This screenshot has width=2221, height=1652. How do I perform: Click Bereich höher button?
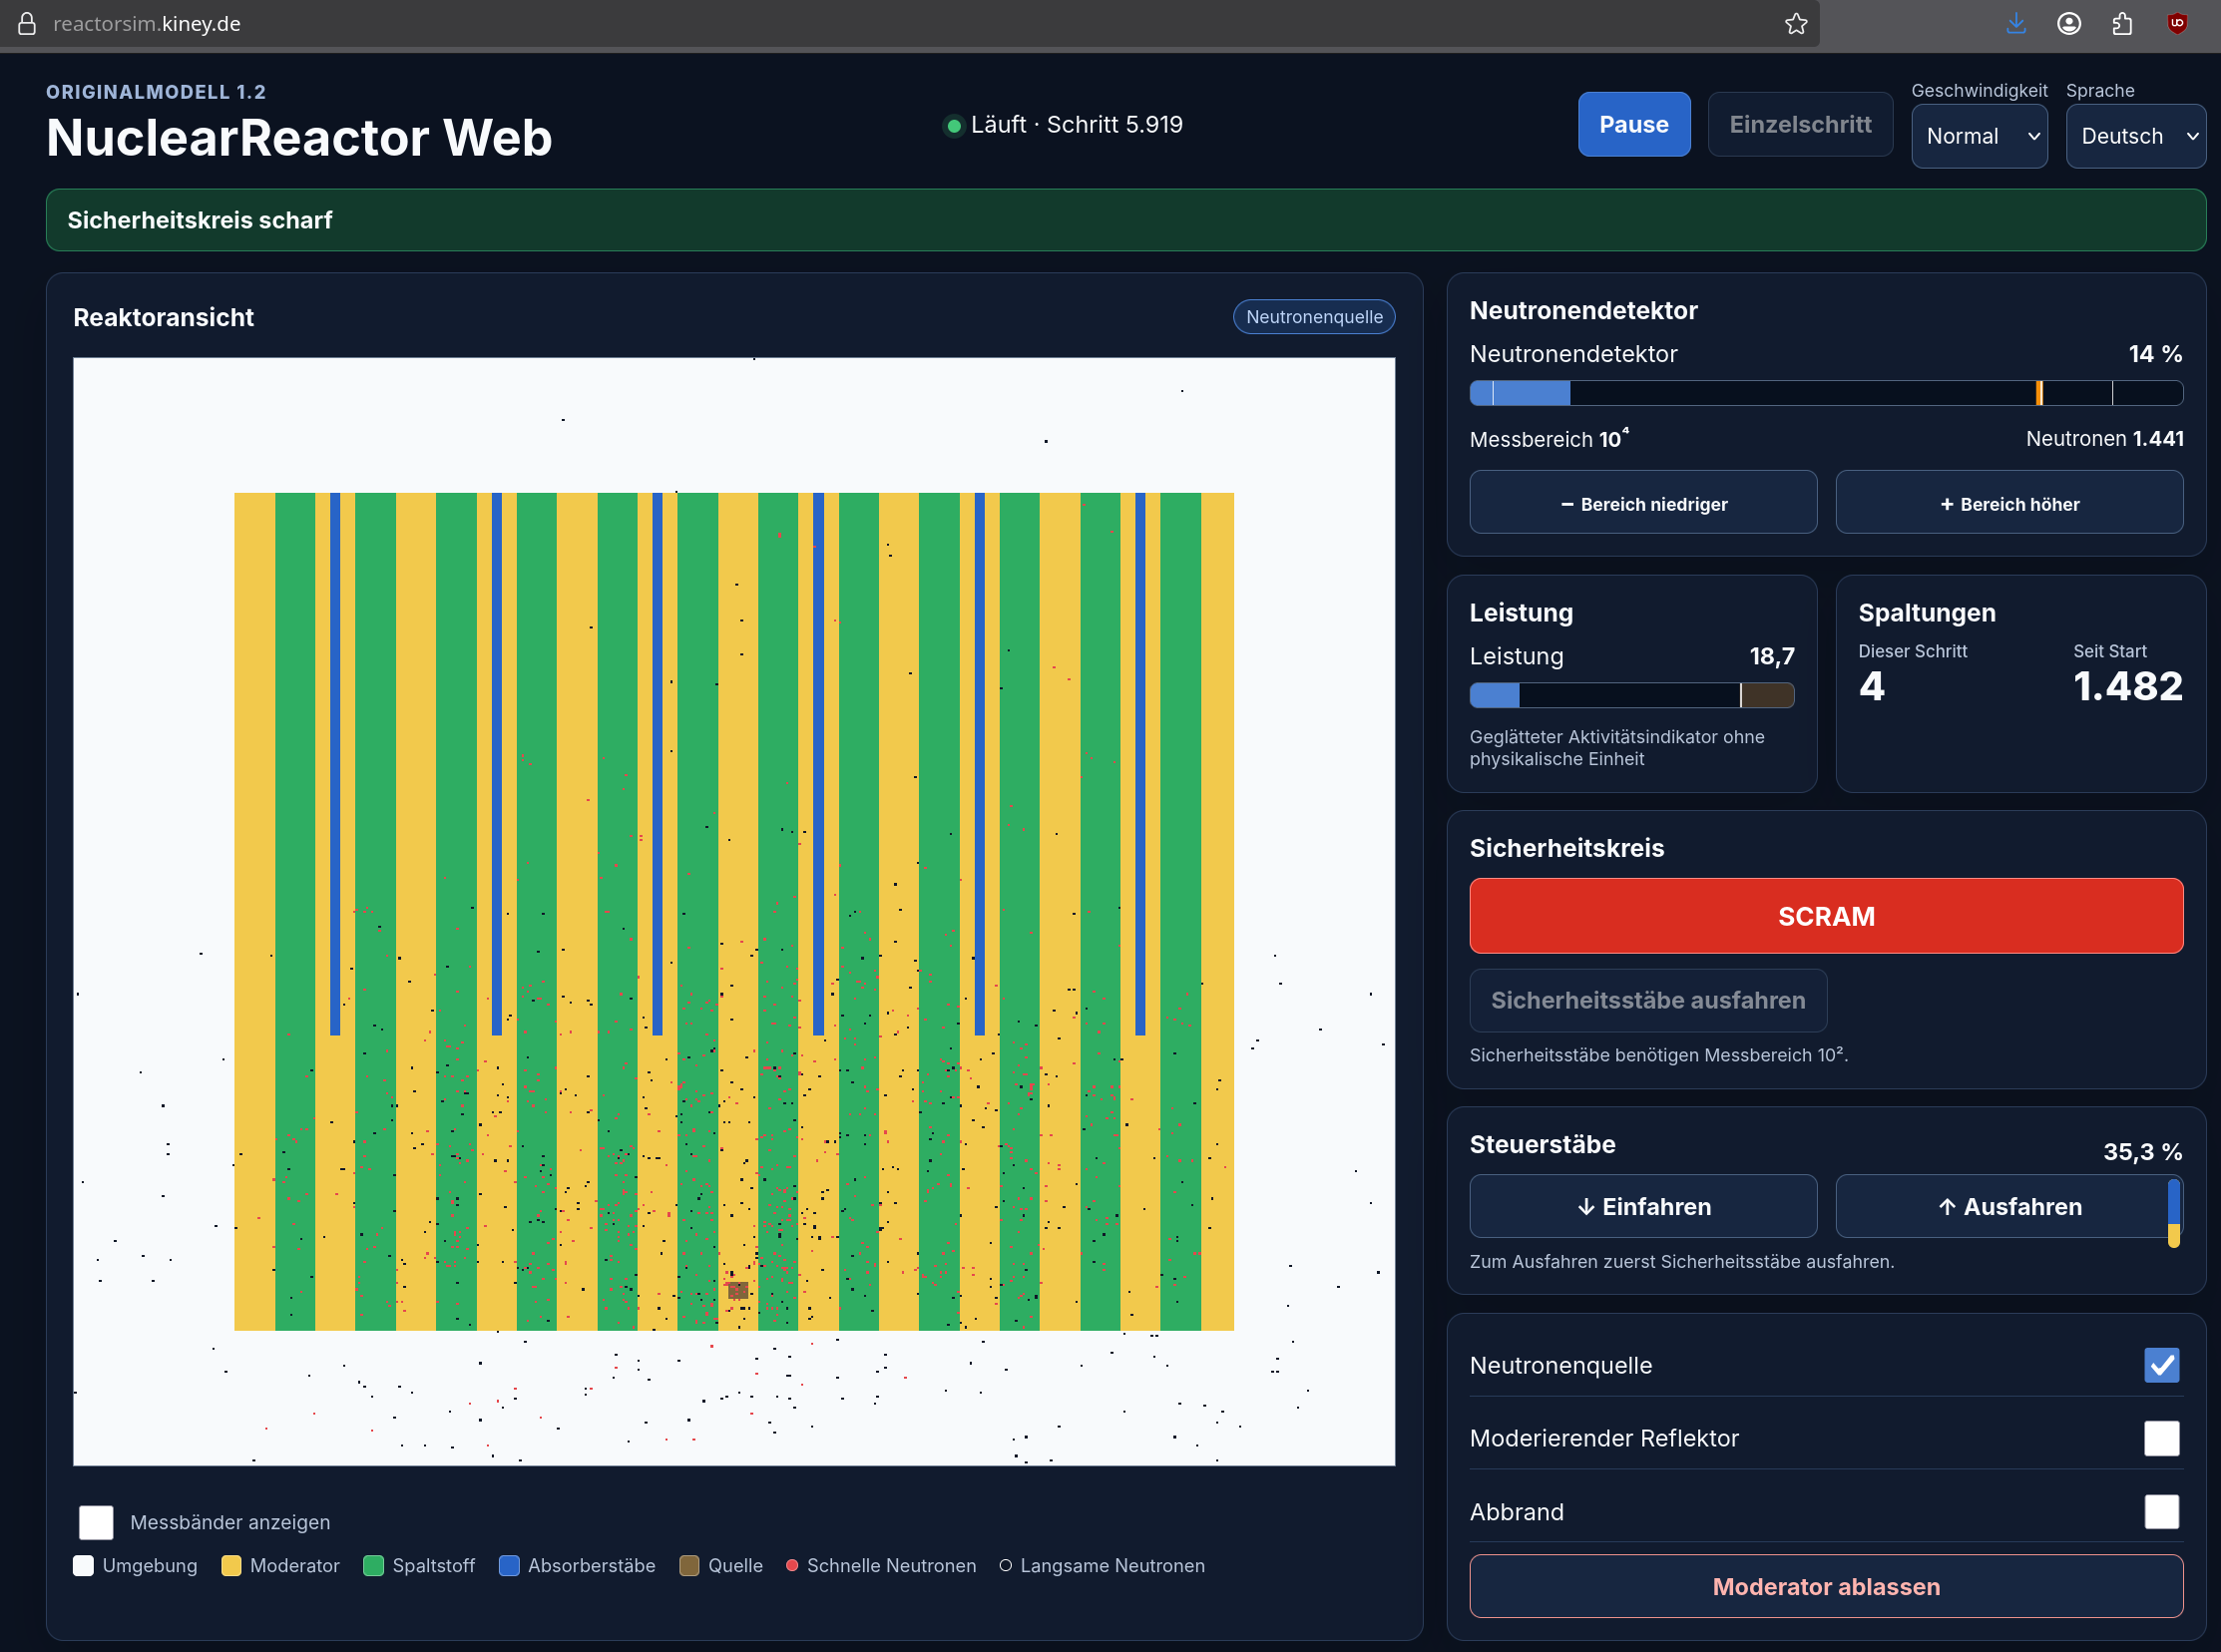[x=2009, y=503]
